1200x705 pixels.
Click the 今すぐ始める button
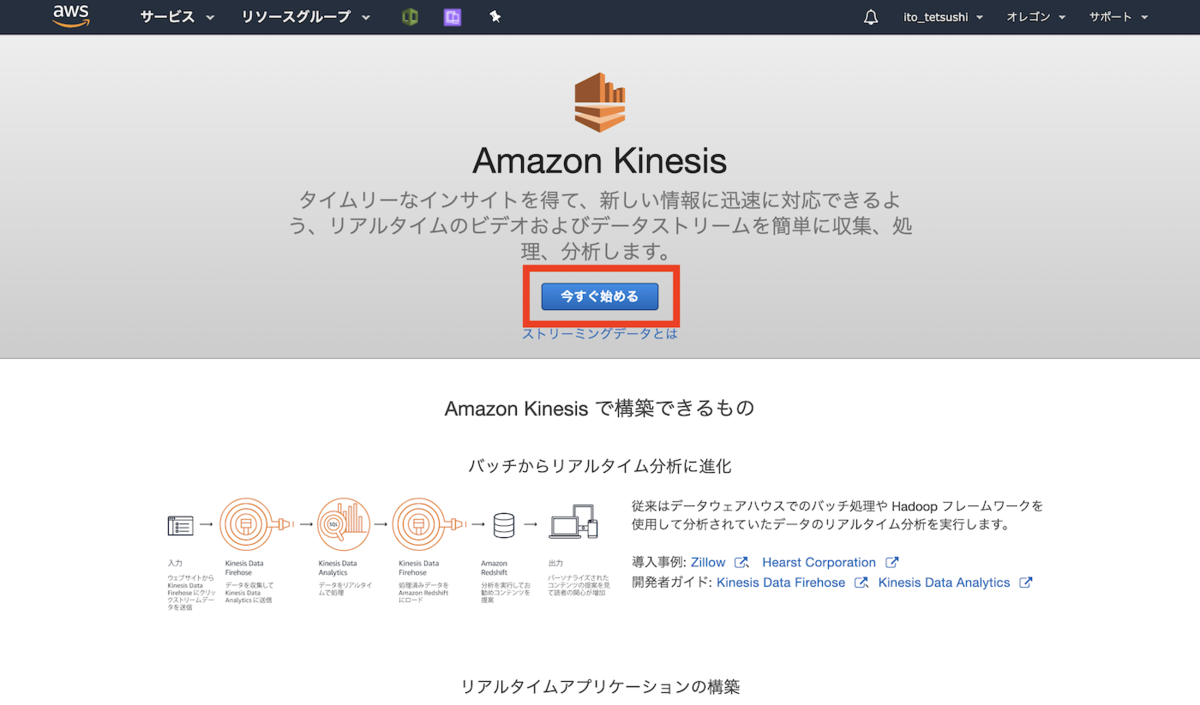[x=599, y=296]
